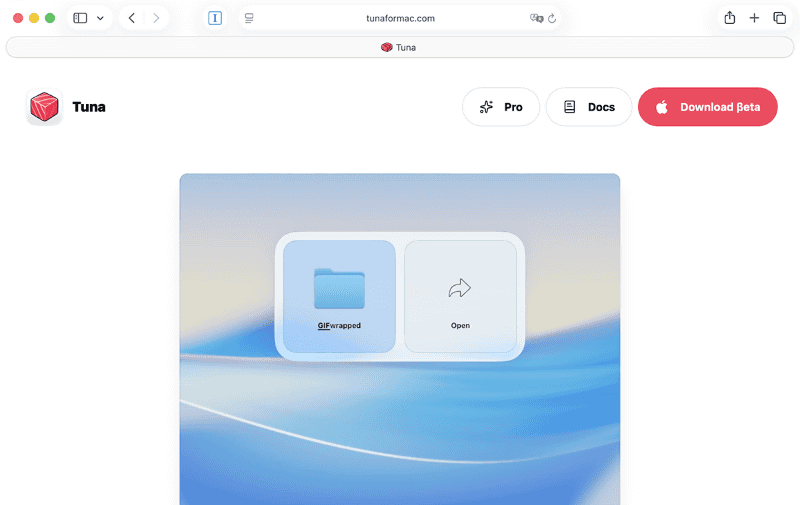
Task: Open the Safari sidebar toggle icon
Action: [x=80, y=18]
